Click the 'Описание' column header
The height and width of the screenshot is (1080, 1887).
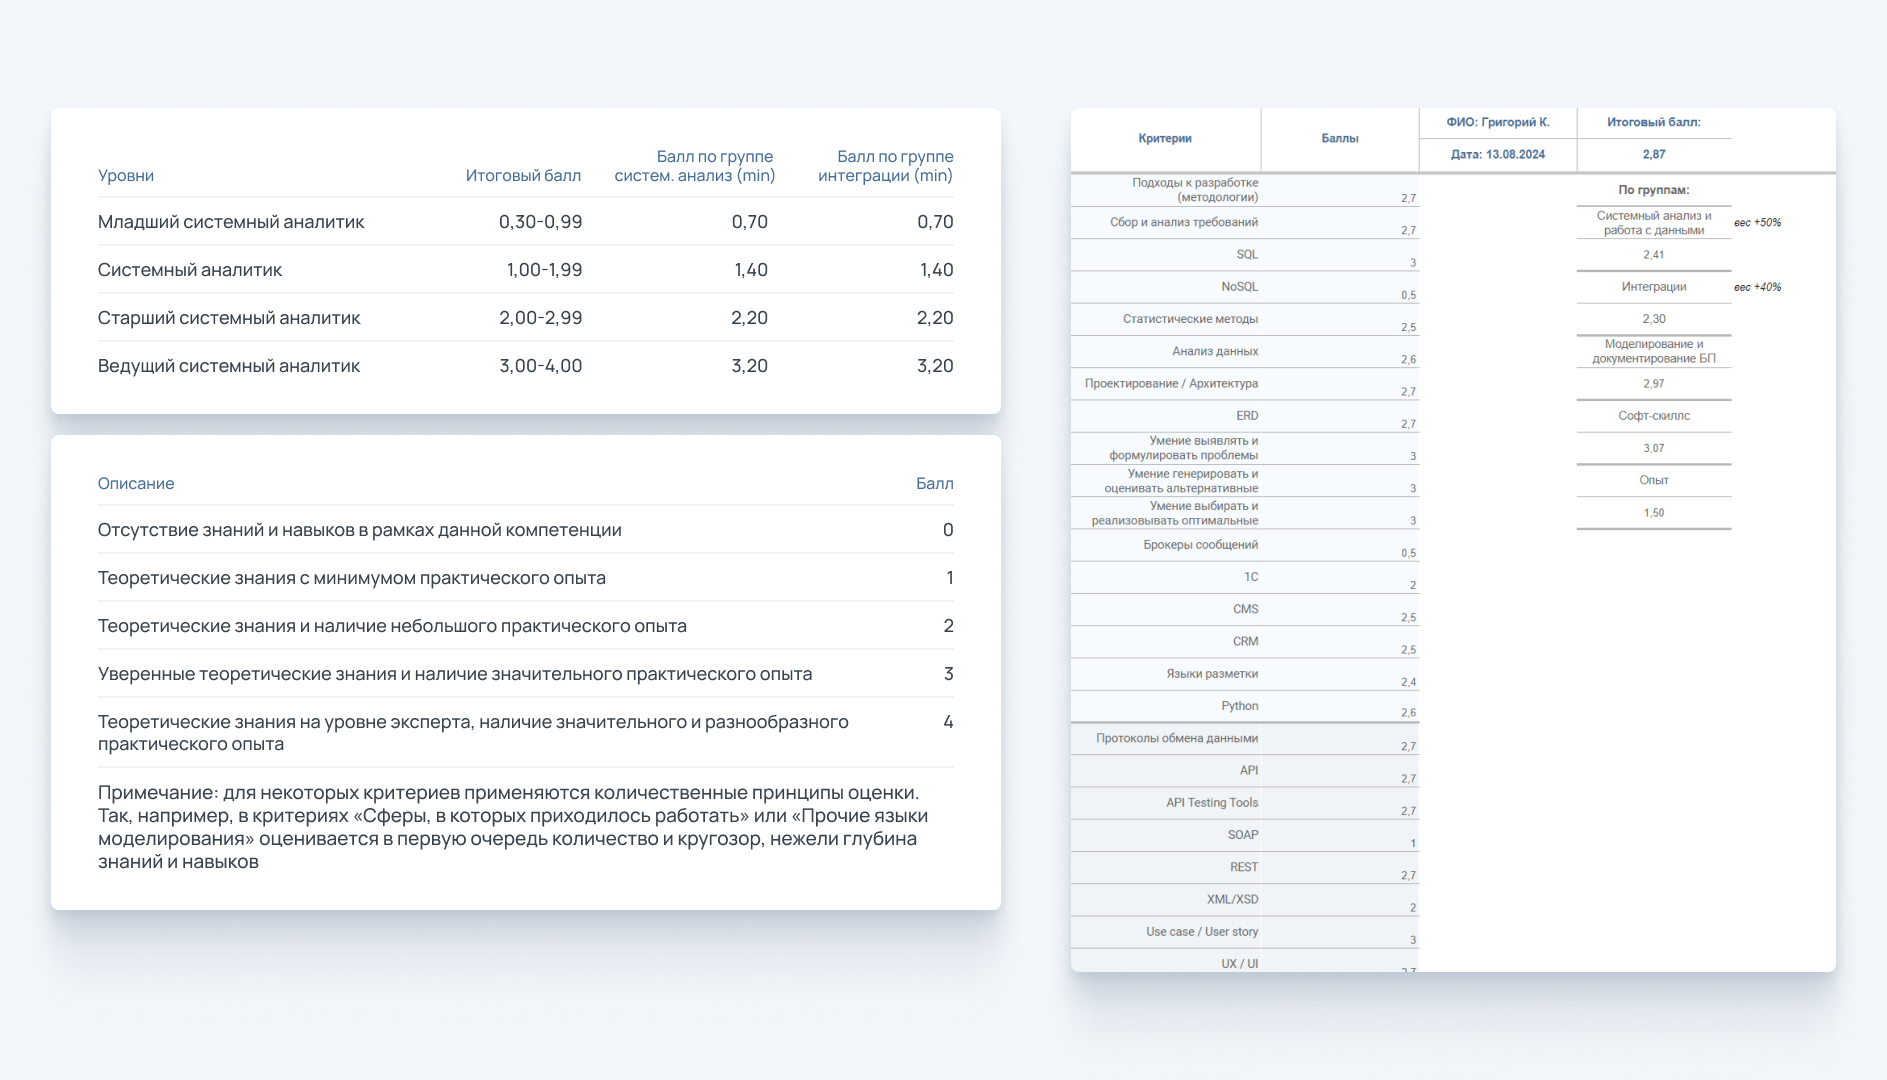pos(136,483)
